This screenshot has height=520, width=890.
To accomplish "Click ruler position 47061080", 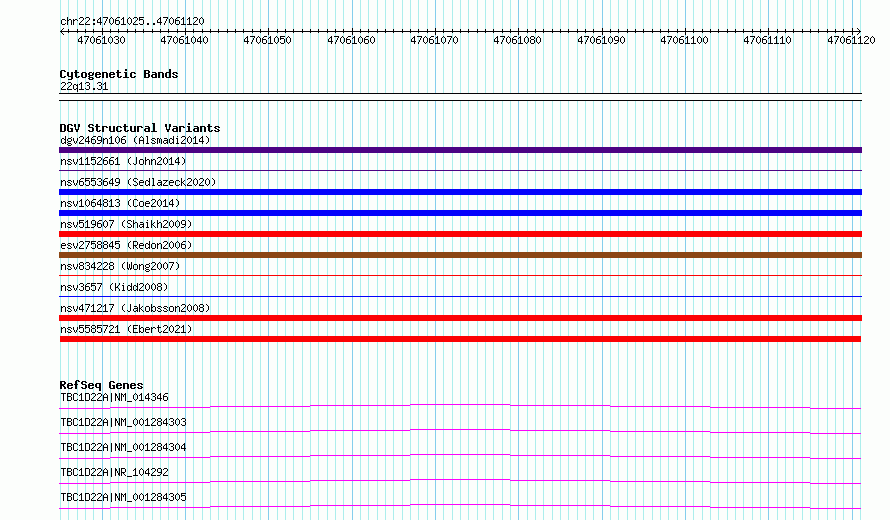I will click(517, 40).
